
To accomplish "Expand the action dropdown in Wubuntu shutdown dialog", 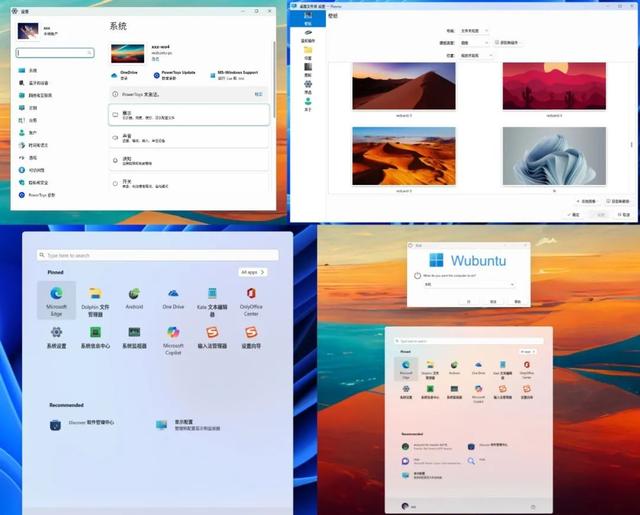I will [x=469, y=284].
